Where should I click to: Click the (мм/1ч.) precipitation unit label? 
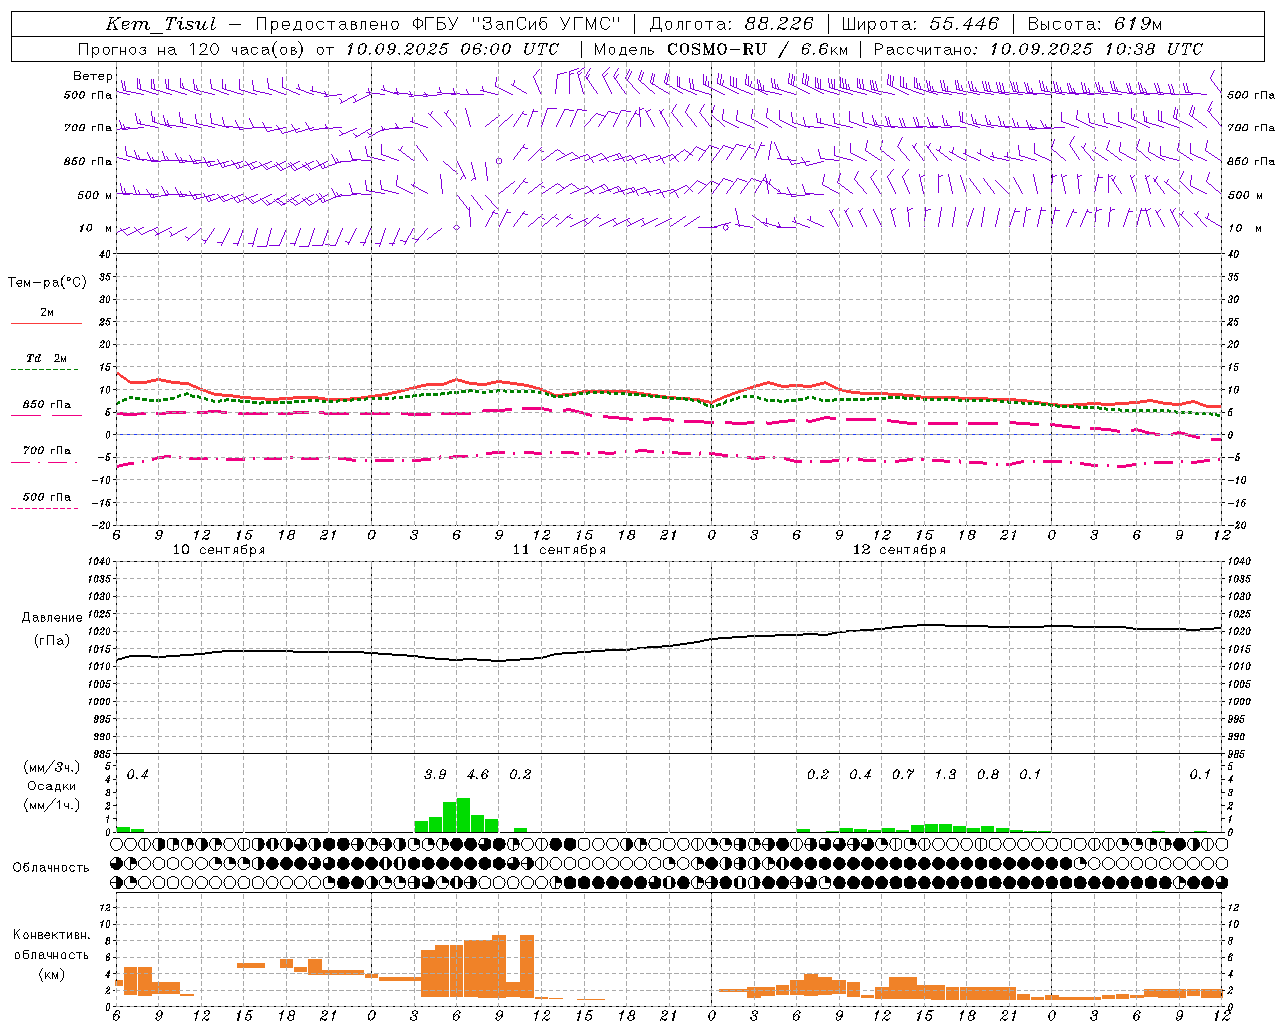pos(52,805)
